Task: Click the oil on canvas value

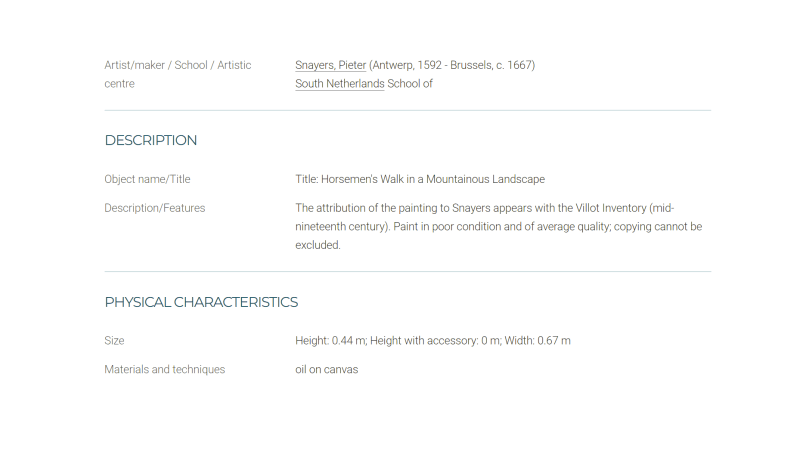Action: coord(327,369)
